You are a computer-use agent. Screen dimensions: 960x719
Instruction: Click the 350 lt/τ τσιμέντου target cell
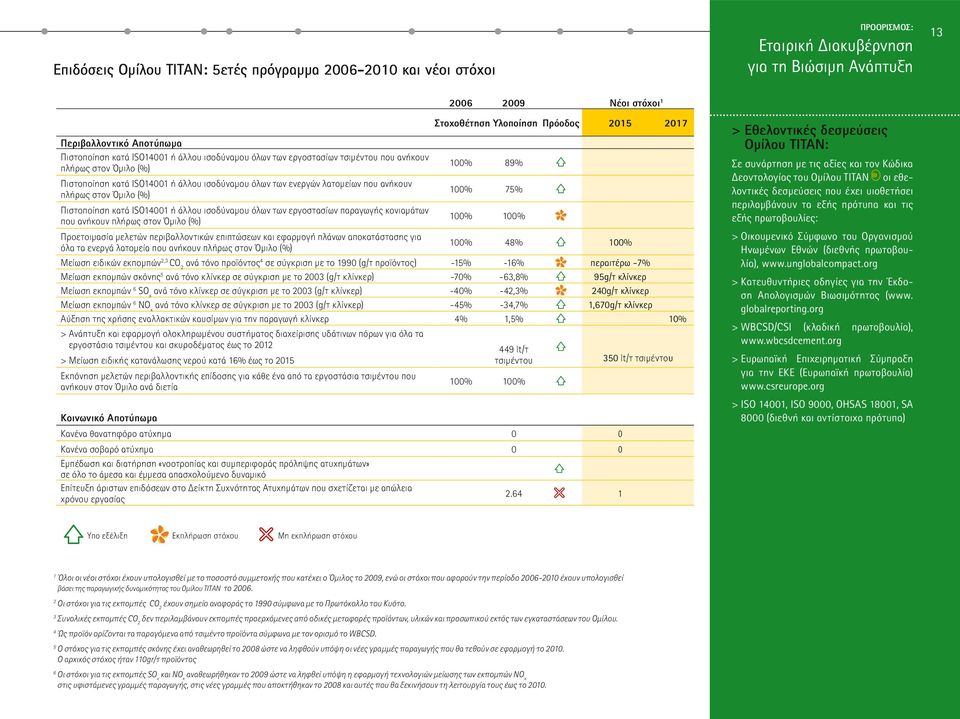637,358
